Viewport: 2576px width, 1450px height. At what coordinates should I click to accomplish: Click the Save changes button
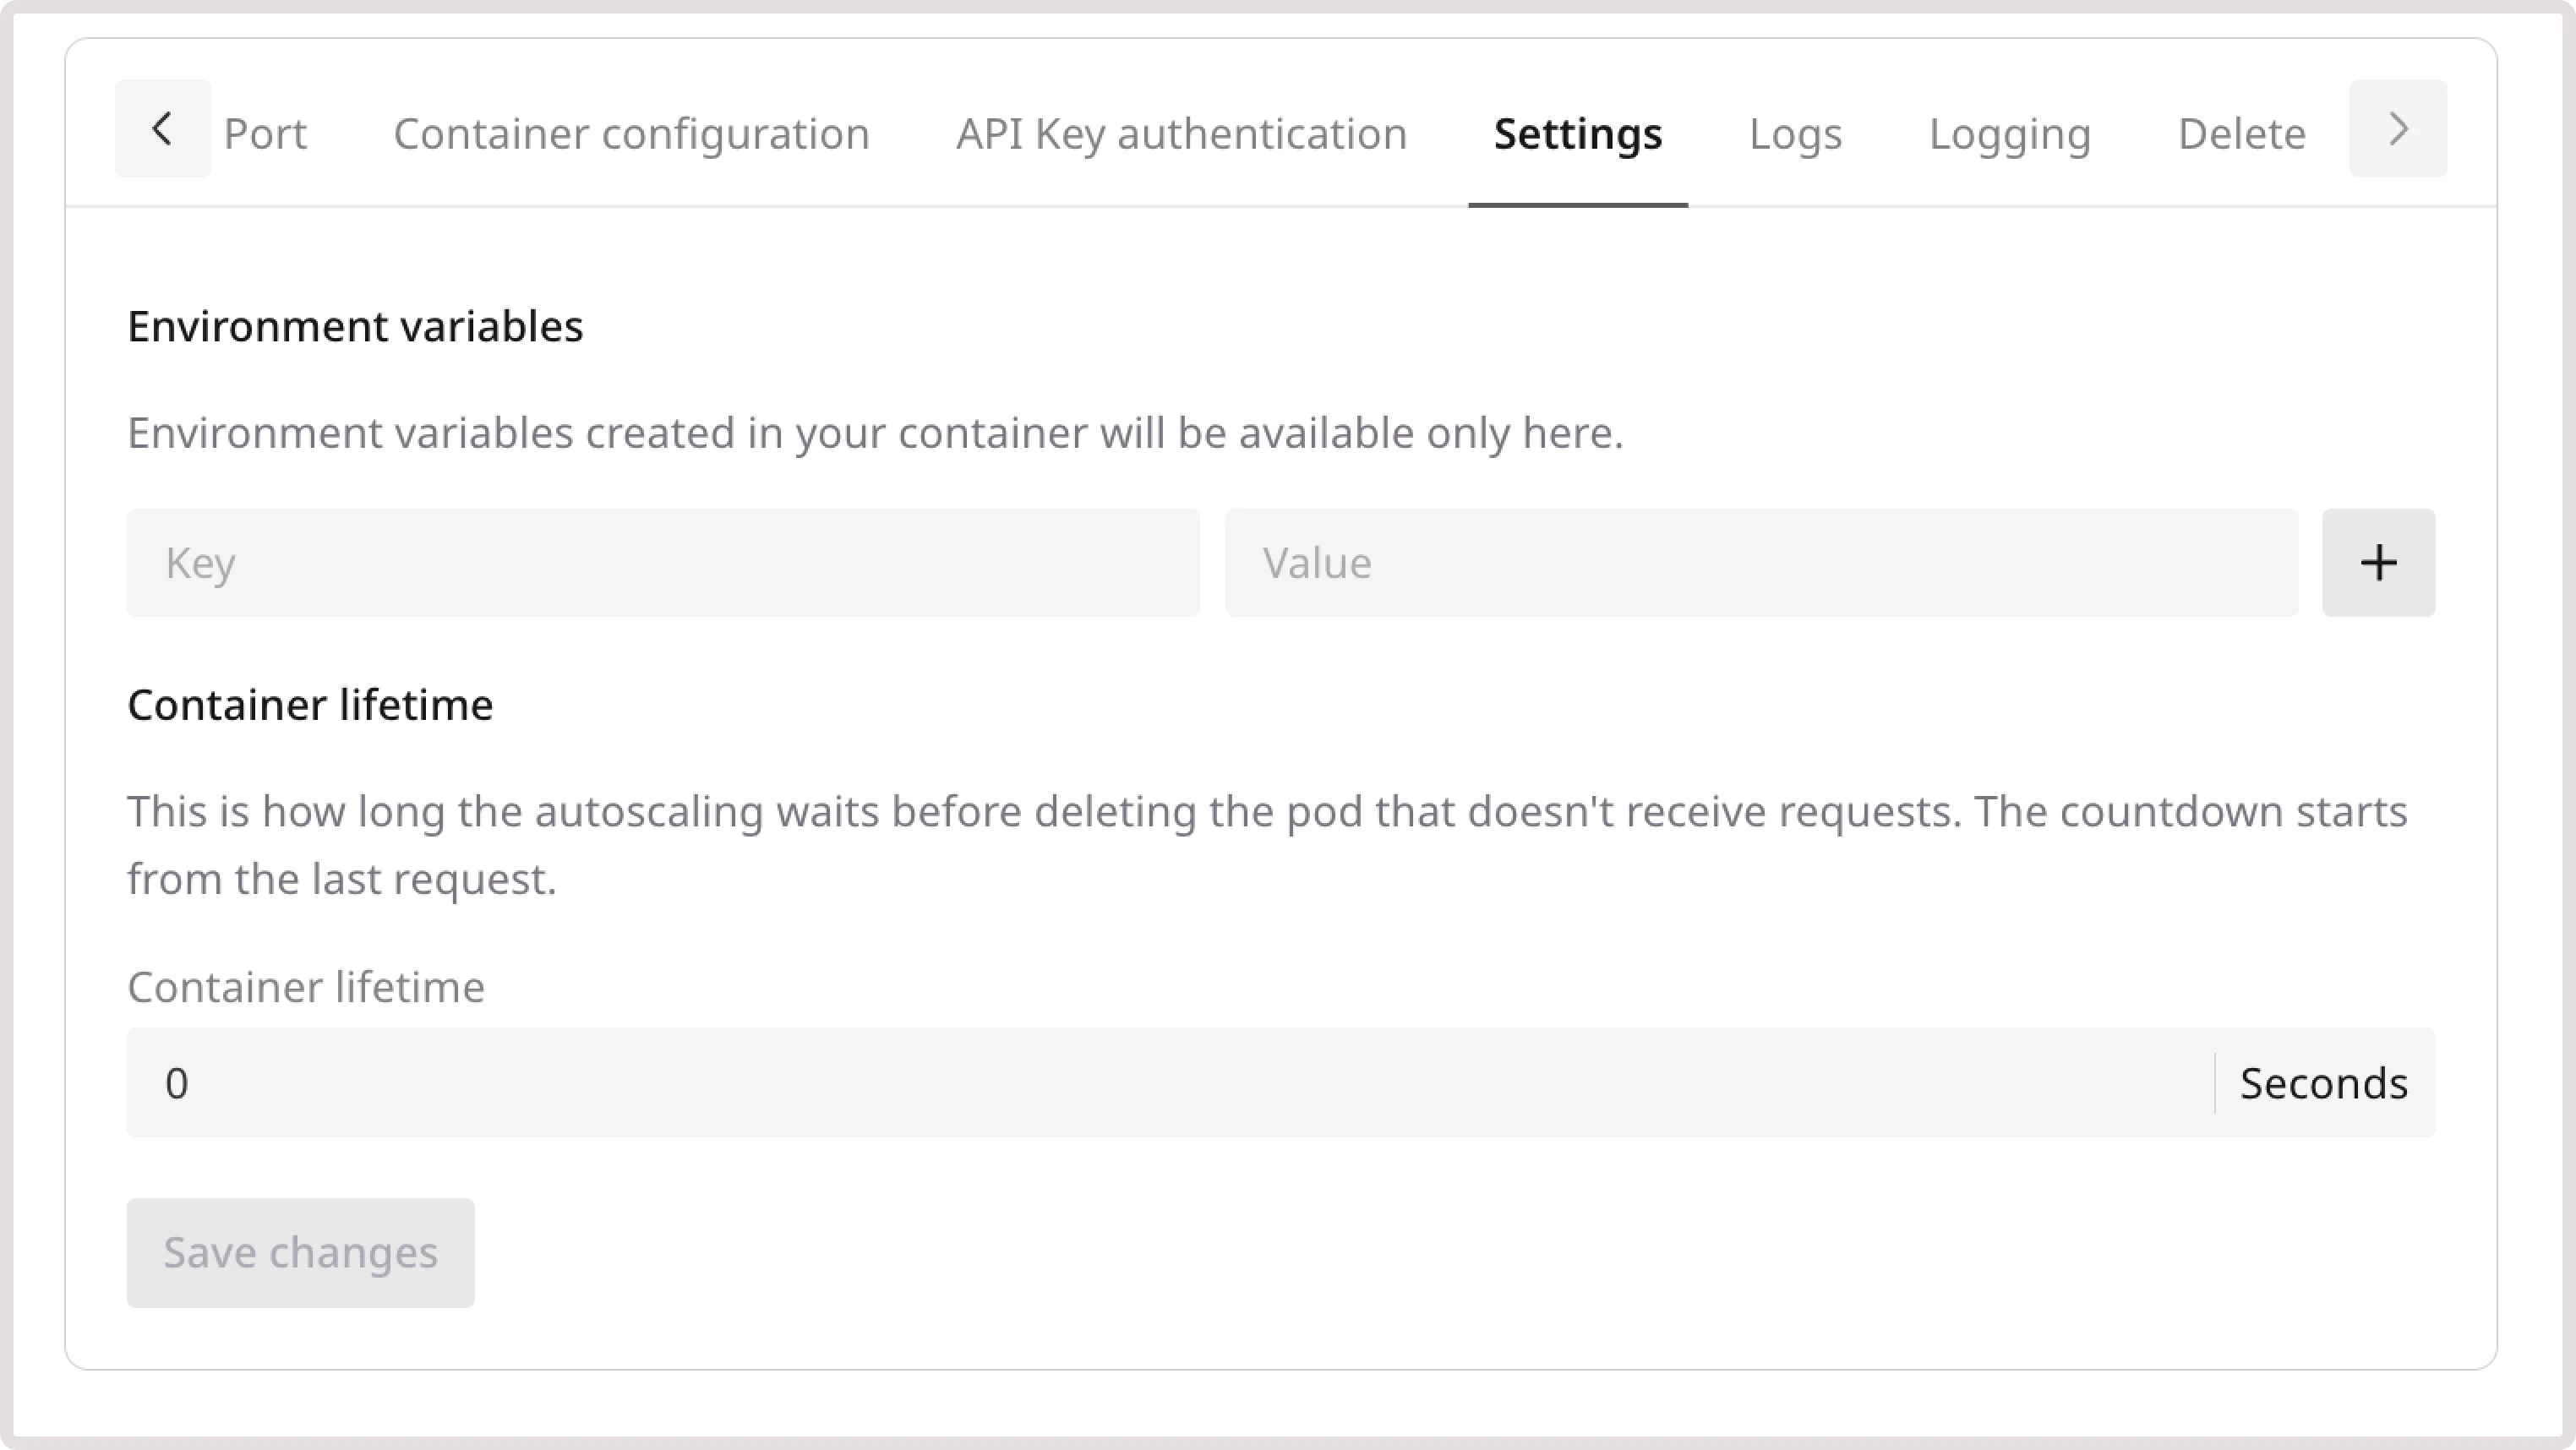(300, 1252)
